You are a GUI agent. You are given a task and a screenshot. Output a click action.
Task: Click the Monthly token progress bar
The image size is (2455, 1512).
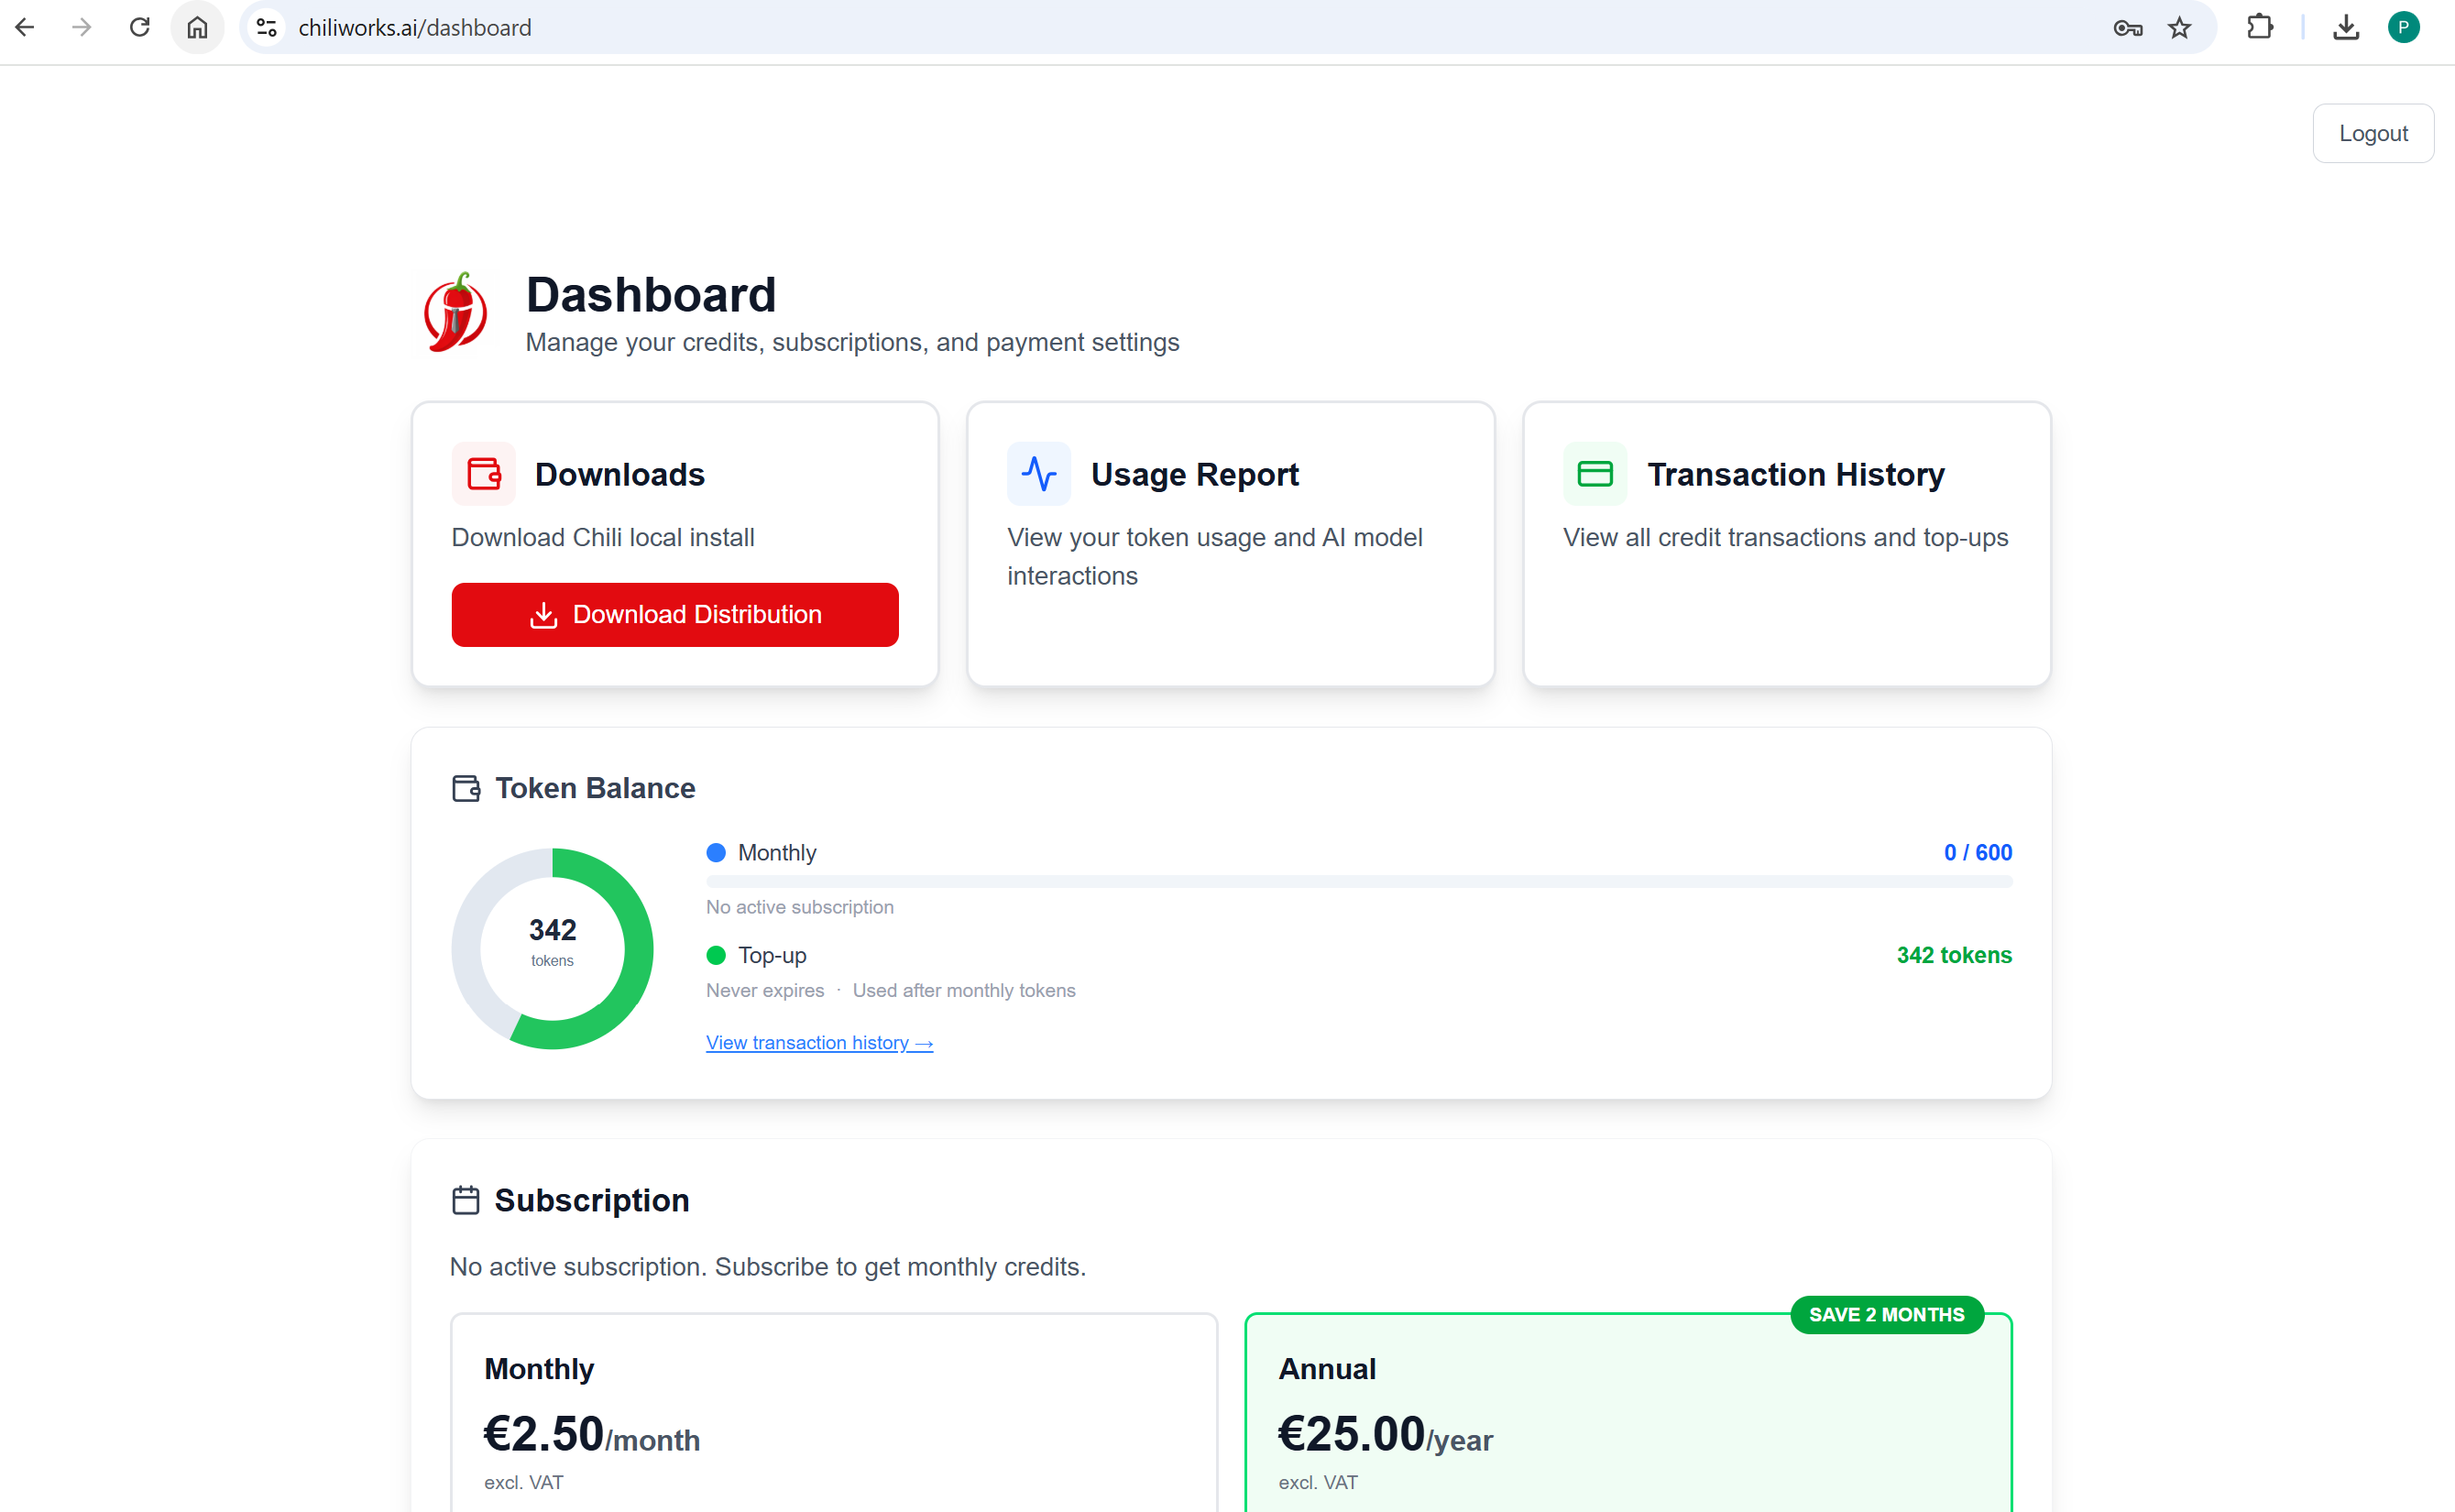1358,881
